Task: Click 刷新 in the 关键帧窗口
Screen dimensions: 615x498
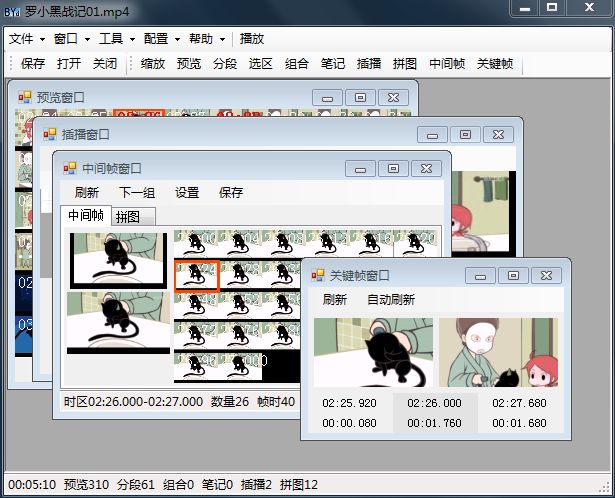Action: [x=335, y=300]
